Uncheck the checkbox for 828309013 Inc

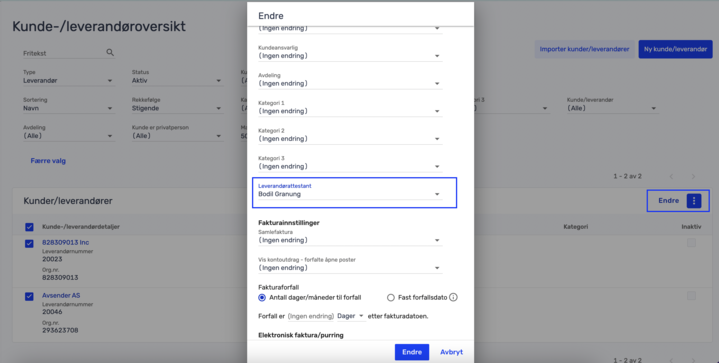click(29, 243)
